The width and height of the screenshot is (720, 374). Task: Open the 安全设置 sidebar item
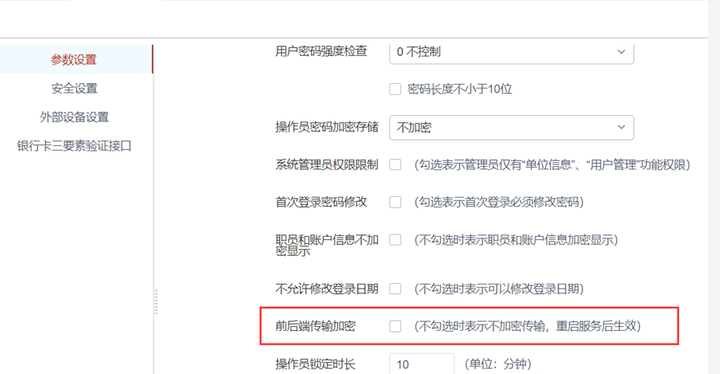click(74, 88)
